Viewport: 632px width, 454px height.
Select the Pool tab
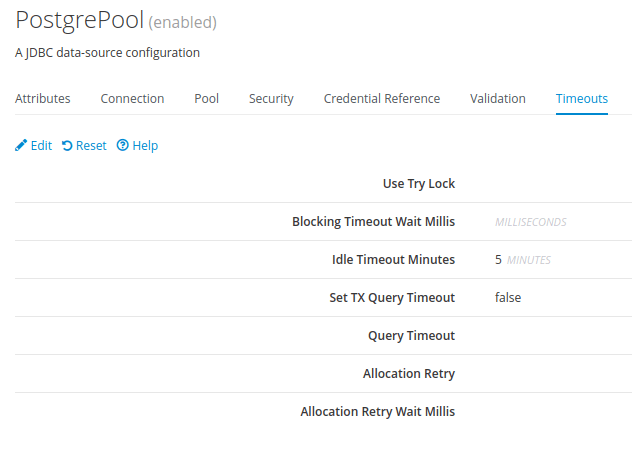tap(206, 99)
